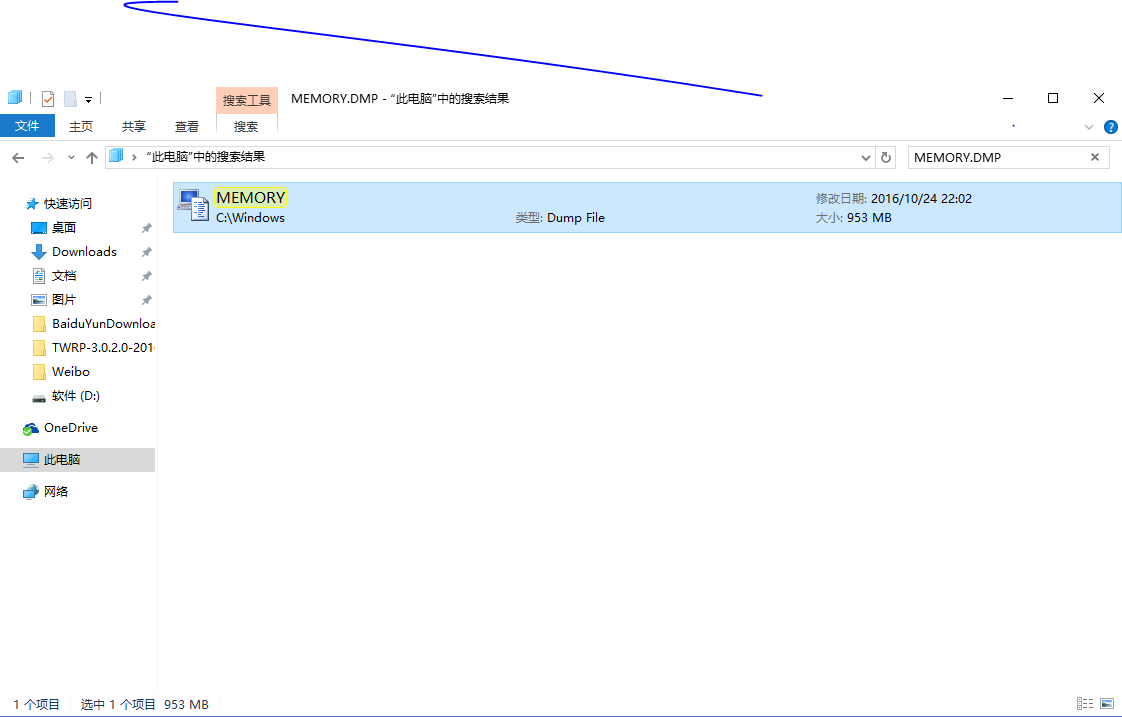1122x717 pixels.
Task: Open Downloads in Quick access
Action: [84, 252]
